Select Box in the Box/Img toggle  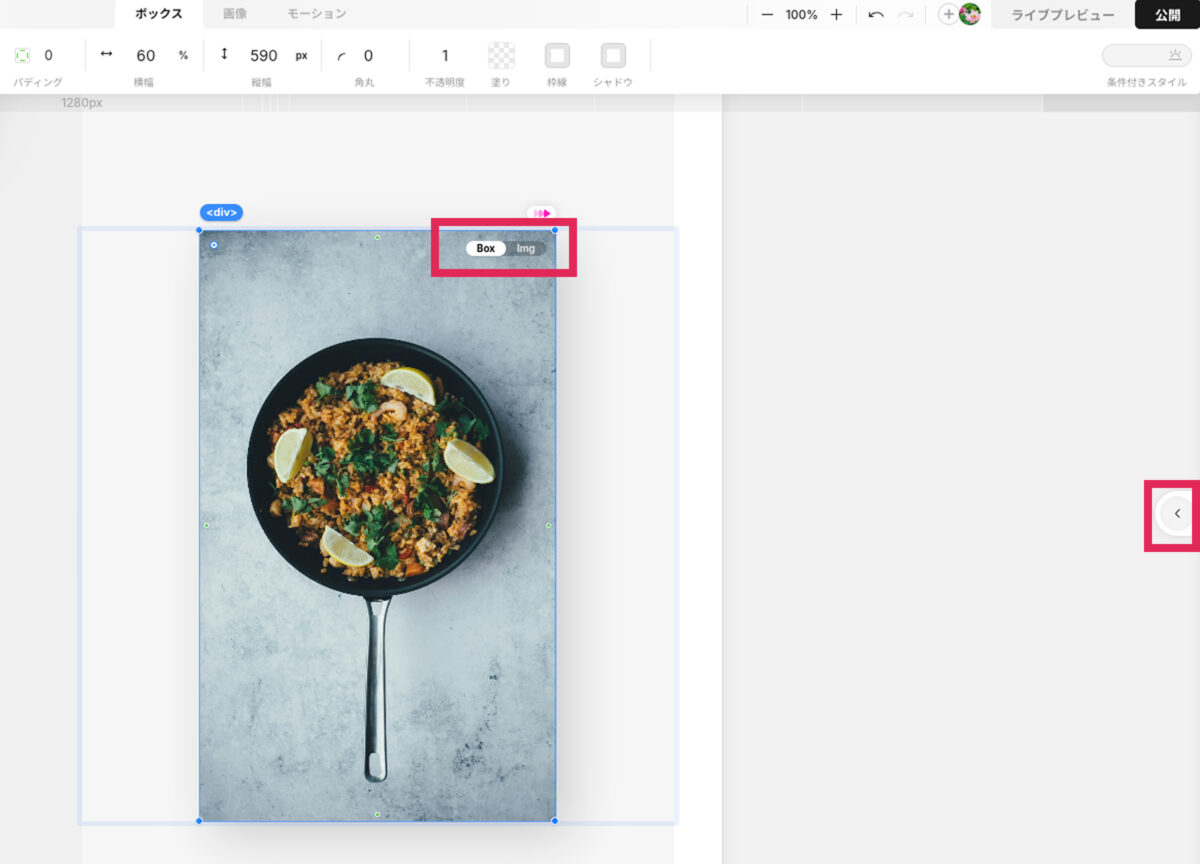pos(486,248)
